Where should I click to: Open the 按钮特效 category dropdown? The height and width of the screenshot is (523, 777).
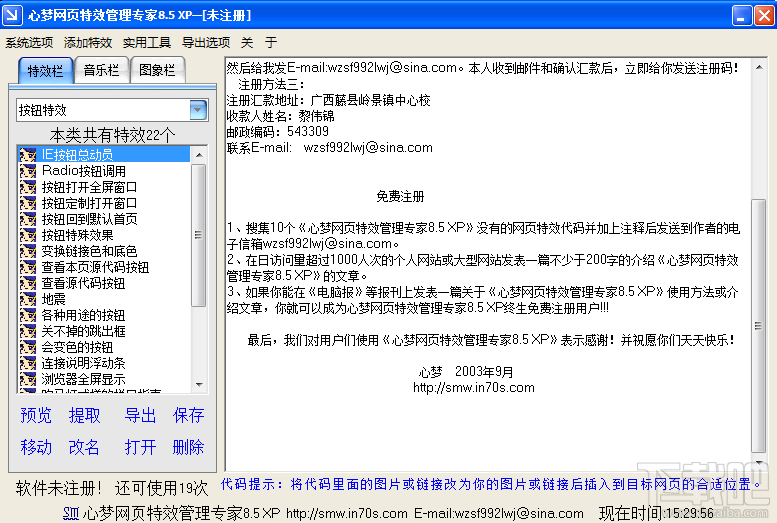coord(198,110)
